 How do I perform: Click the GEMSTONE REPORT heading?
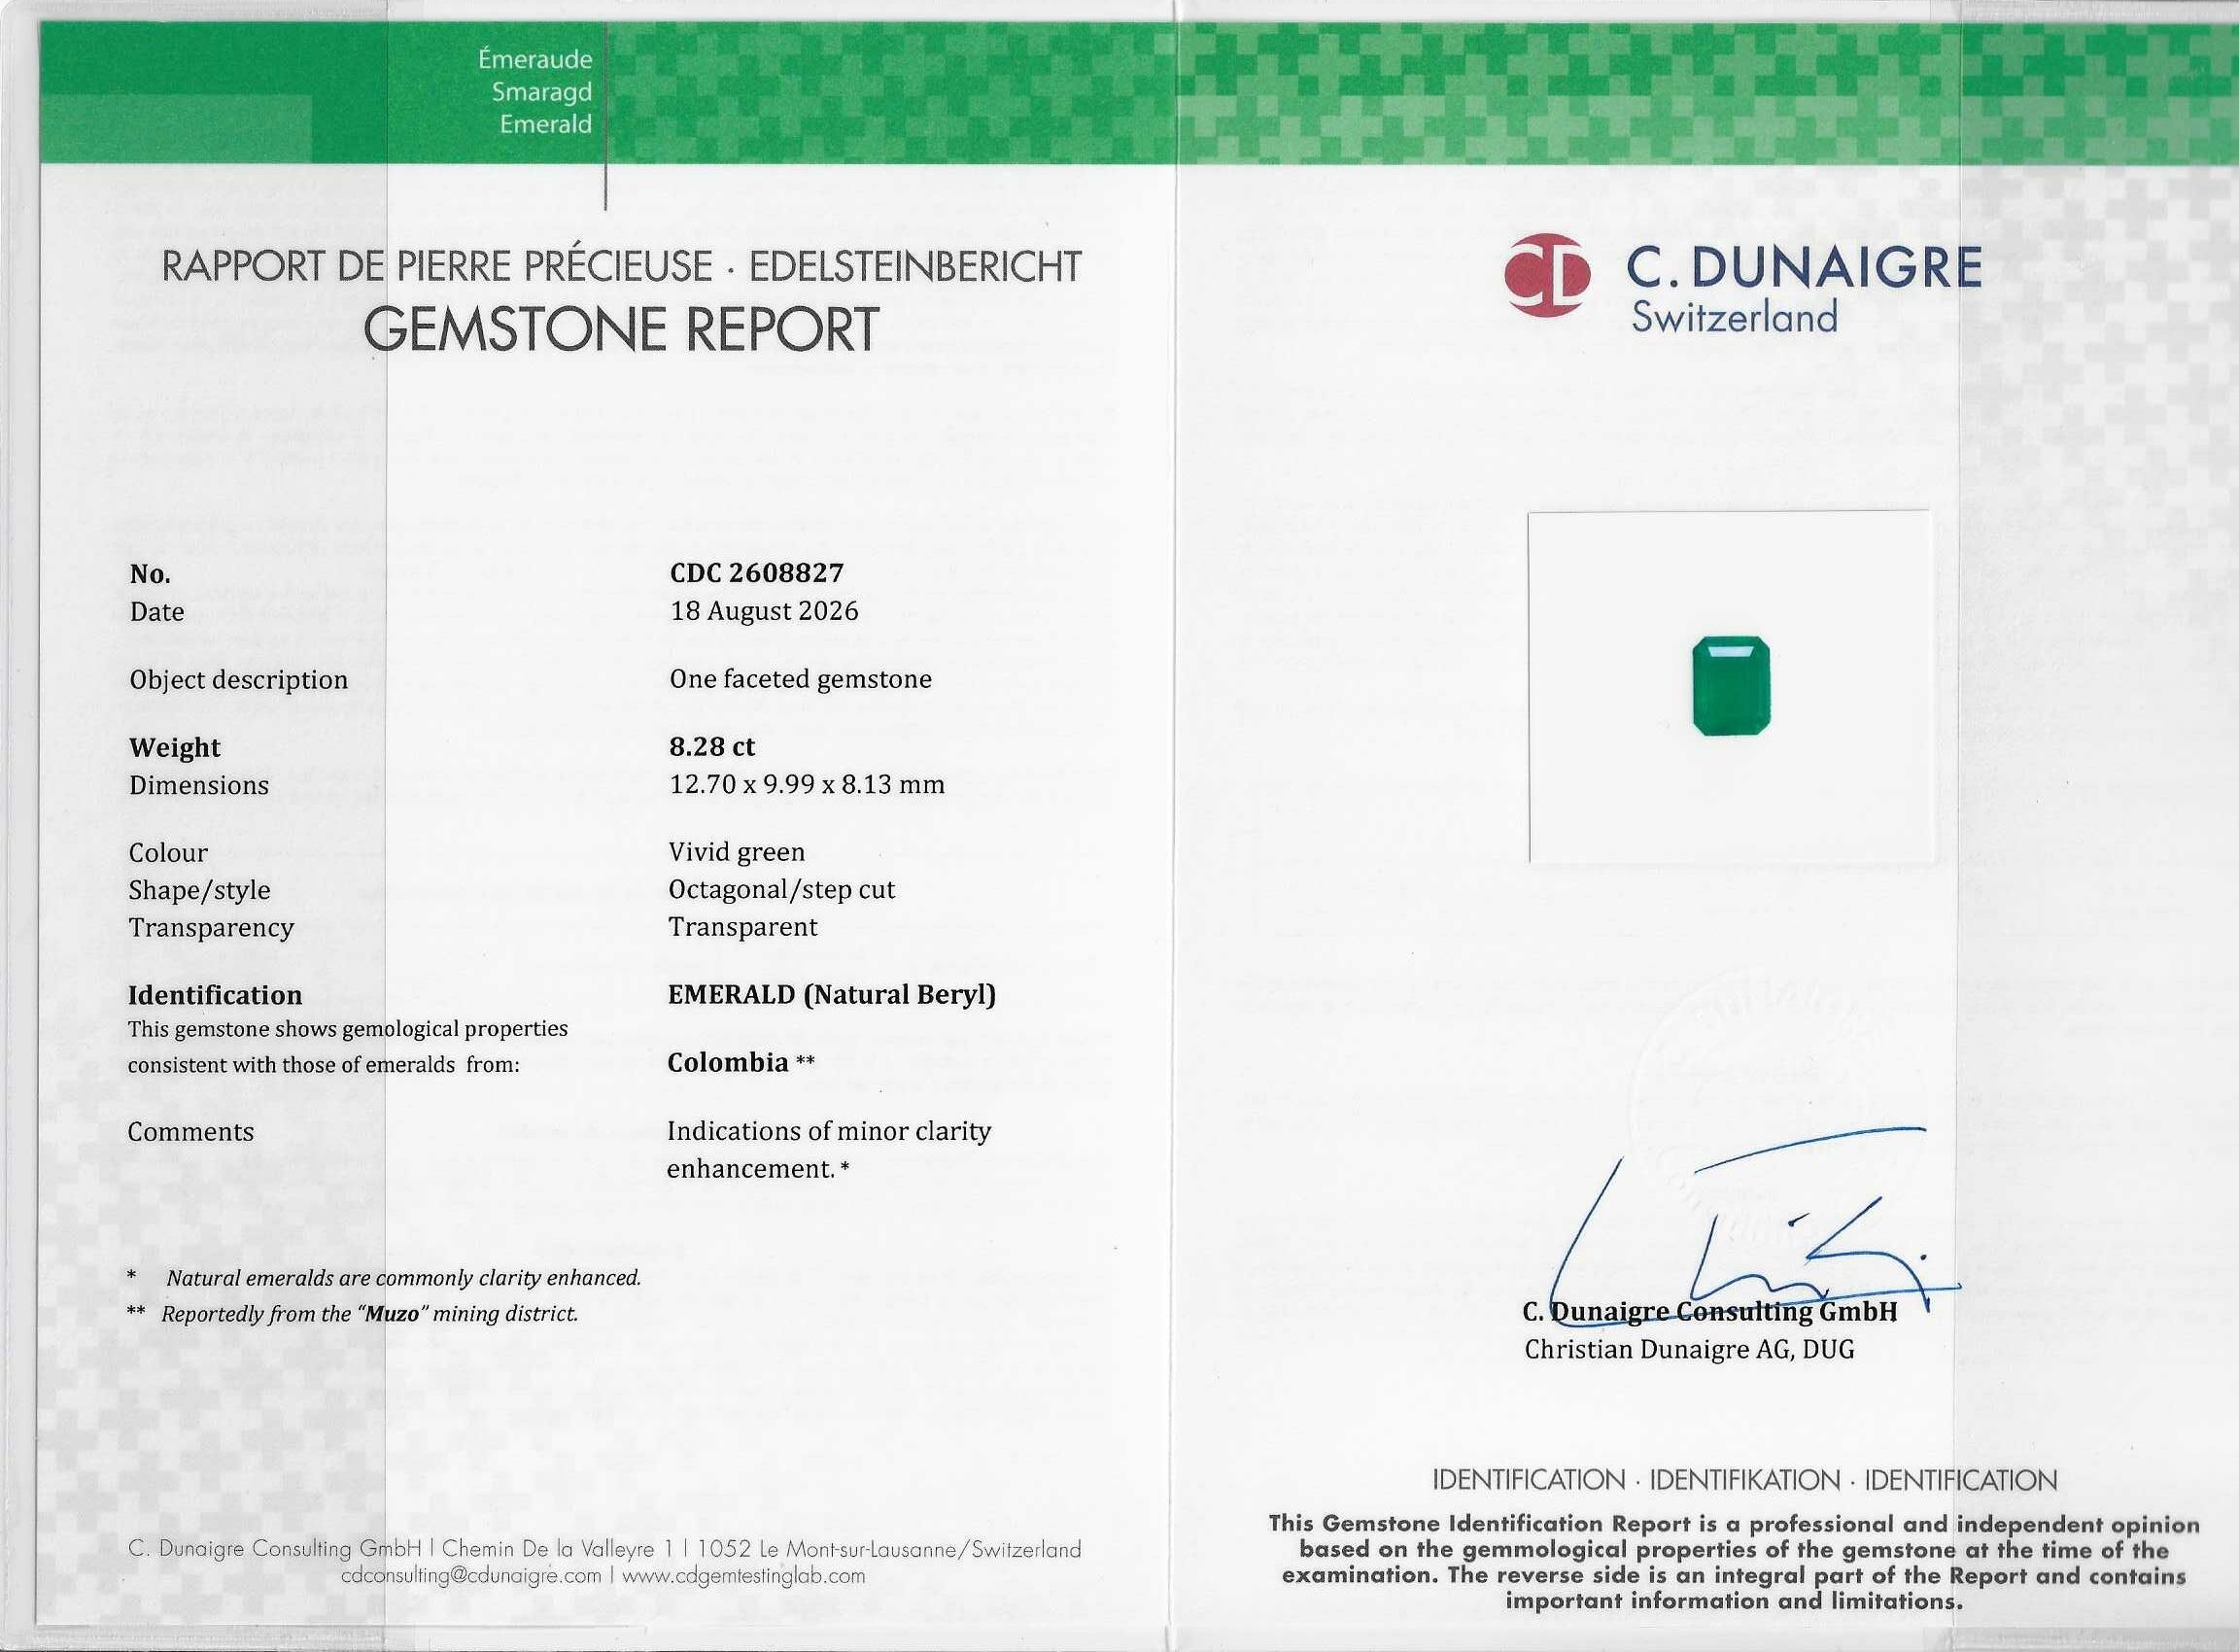pyautogui.click(x=621, y=330)
